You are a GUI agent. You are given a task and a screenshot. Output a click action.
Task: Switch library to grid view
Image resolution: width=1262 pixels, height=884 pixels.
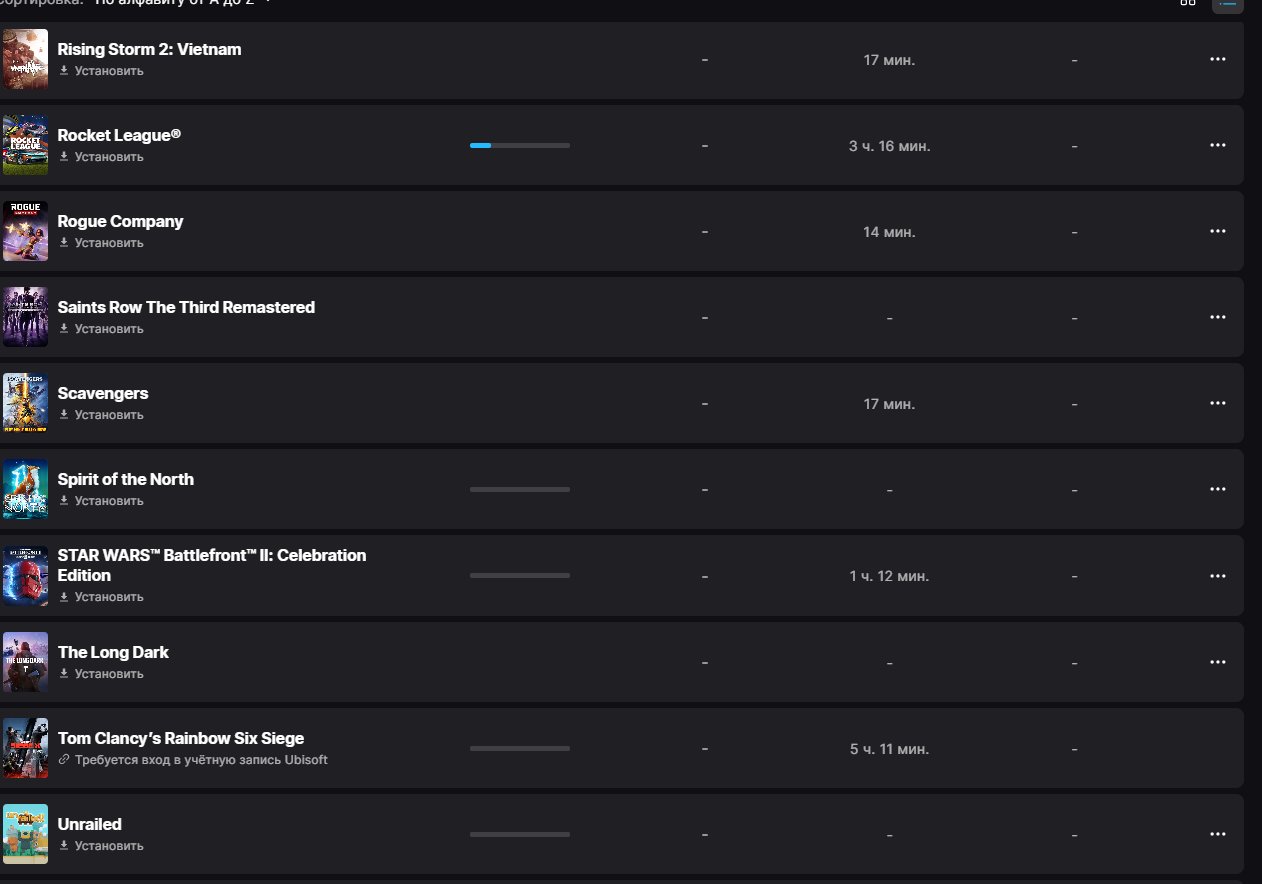pos(1188,3)
